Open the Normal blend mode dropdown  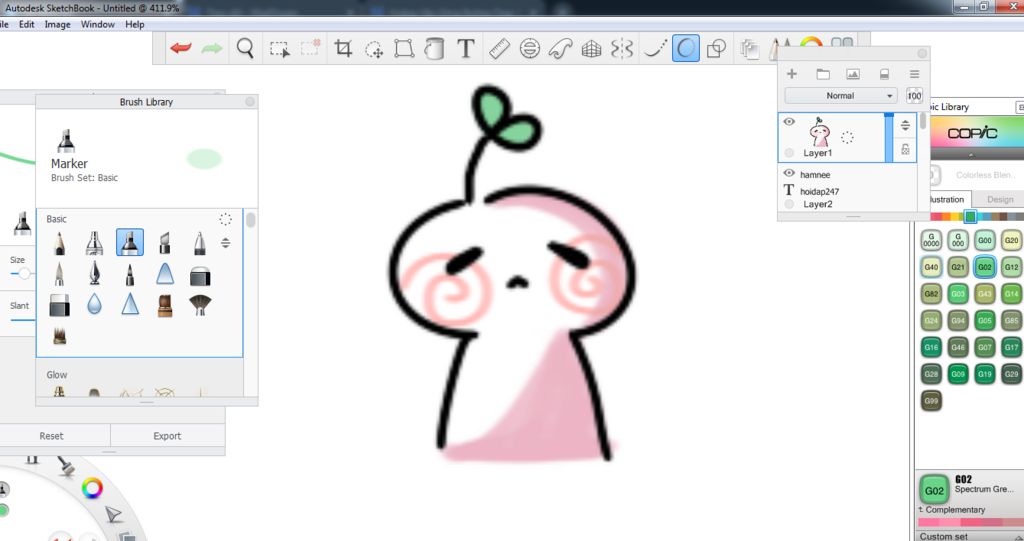point(840,96)
